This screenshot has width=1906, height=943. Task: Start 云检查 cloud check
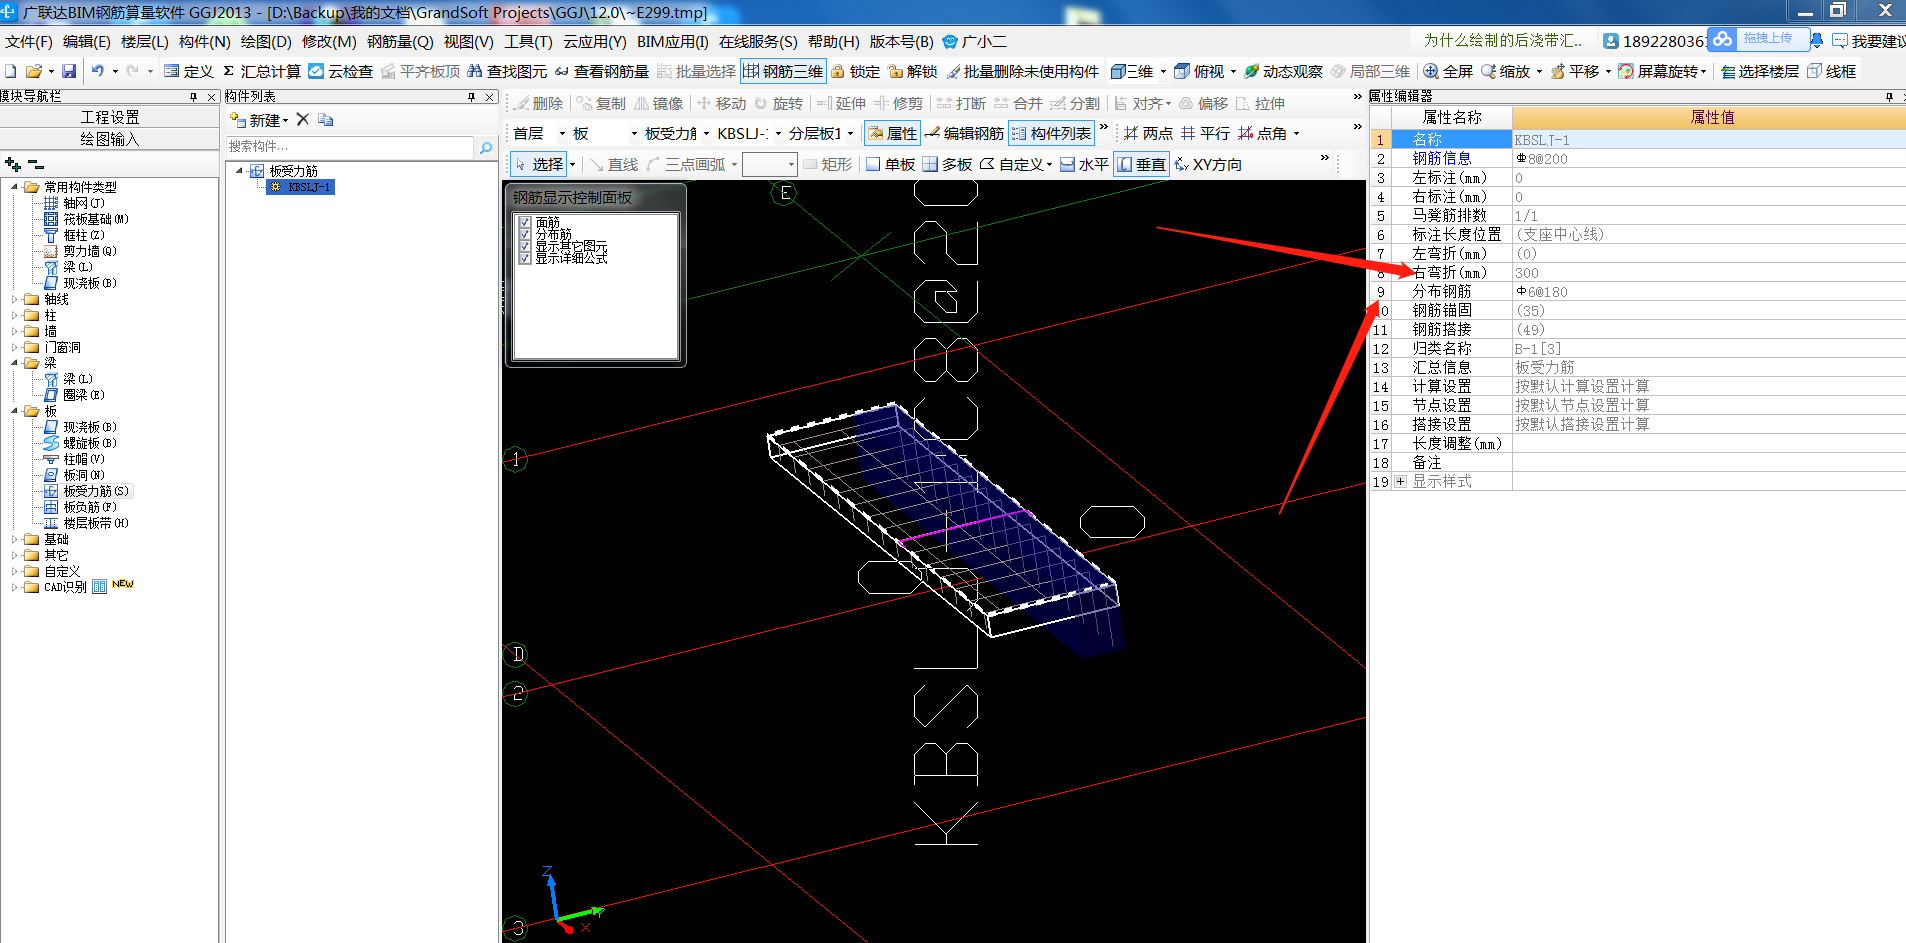click(341, 71)
